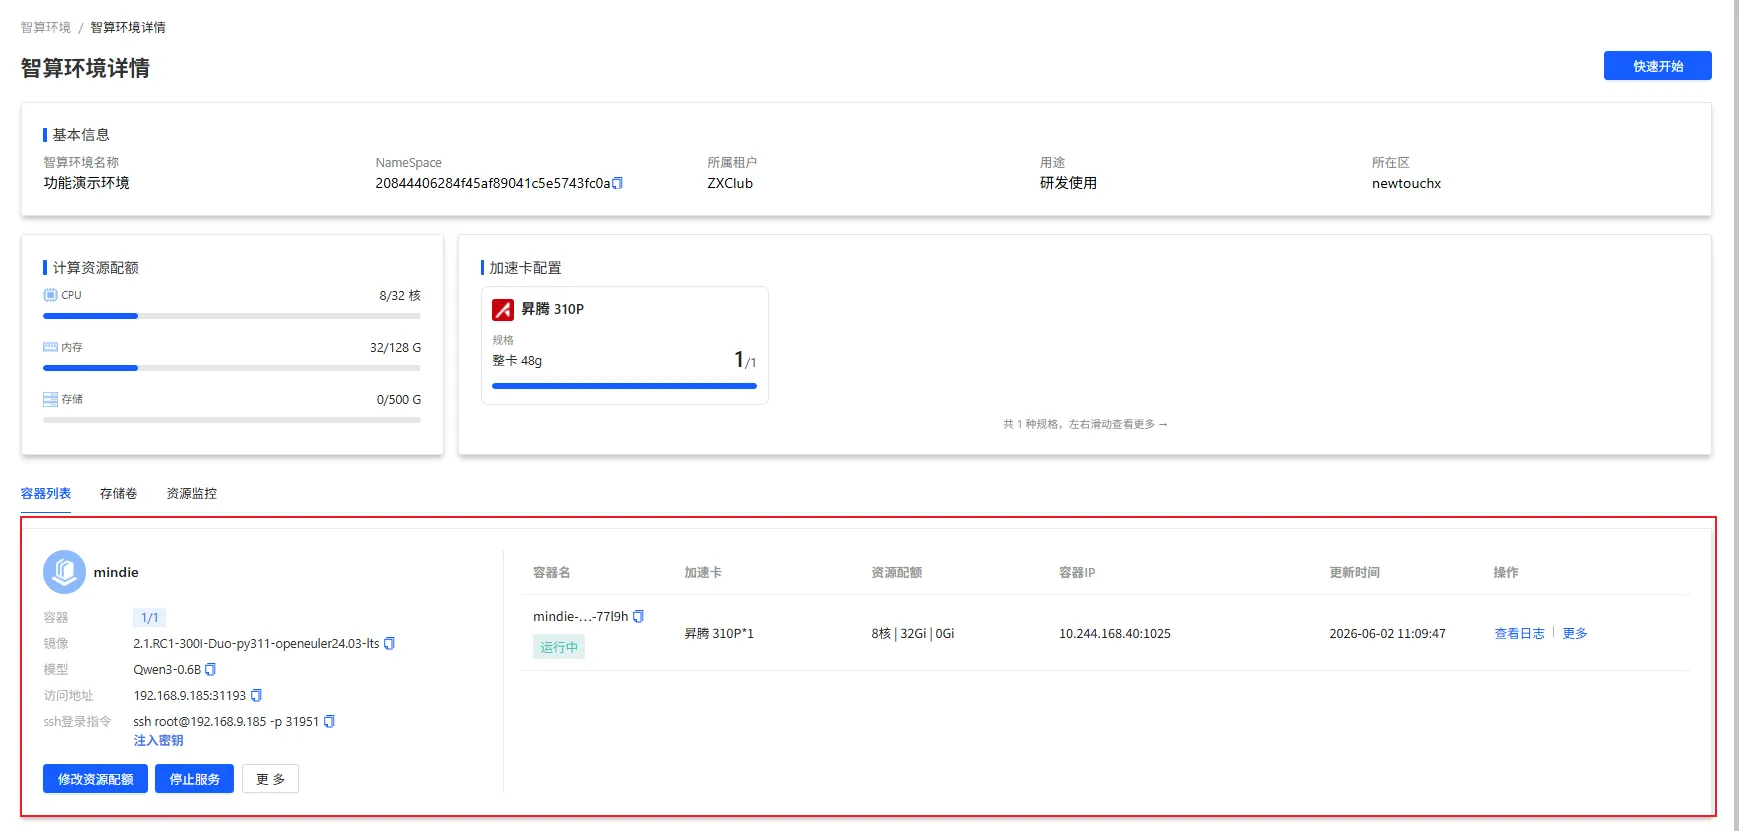Click the mindie service avatar icon
The width and height of the screenshot is (1739, 831).
(64, 572)
